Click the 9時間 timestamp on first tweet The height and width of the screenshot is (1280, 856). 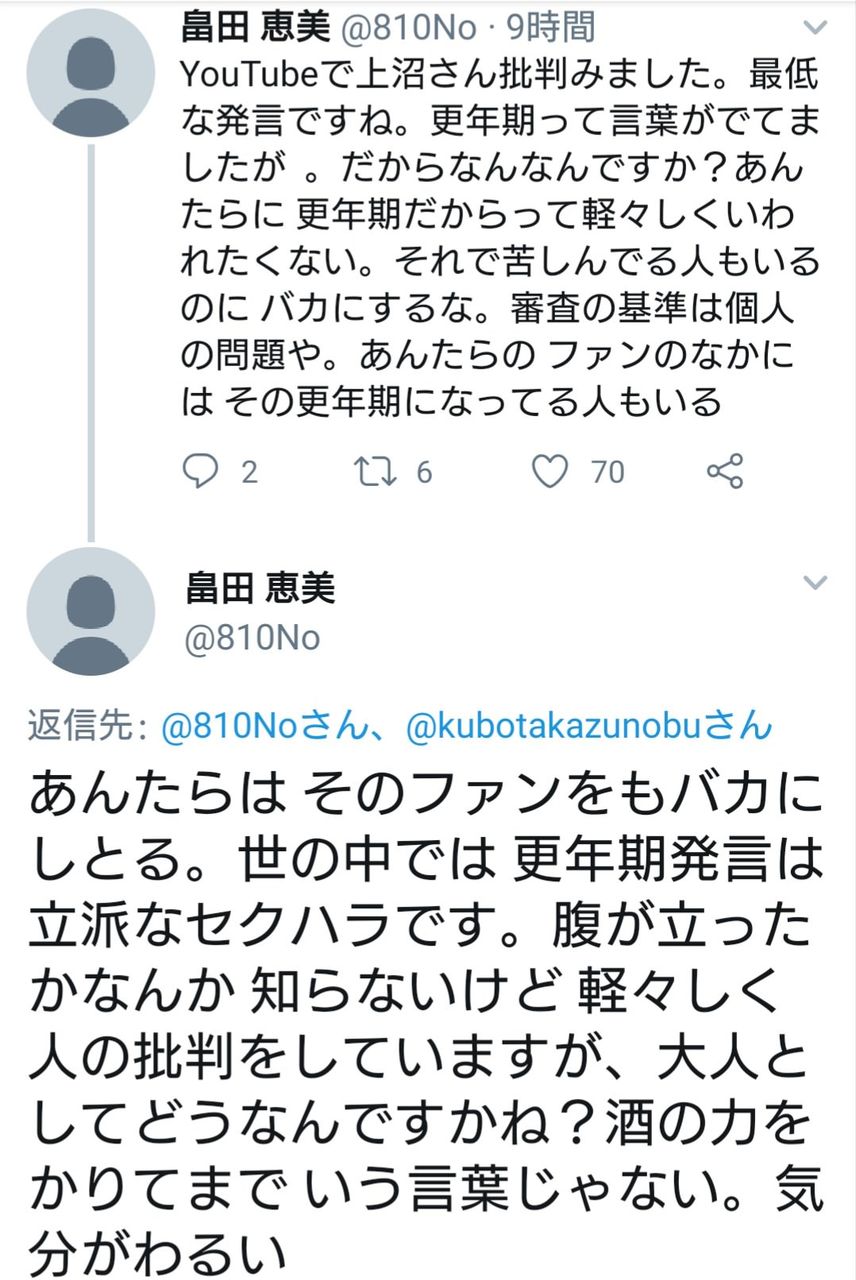pyautogui.click(x=560, y=27)
